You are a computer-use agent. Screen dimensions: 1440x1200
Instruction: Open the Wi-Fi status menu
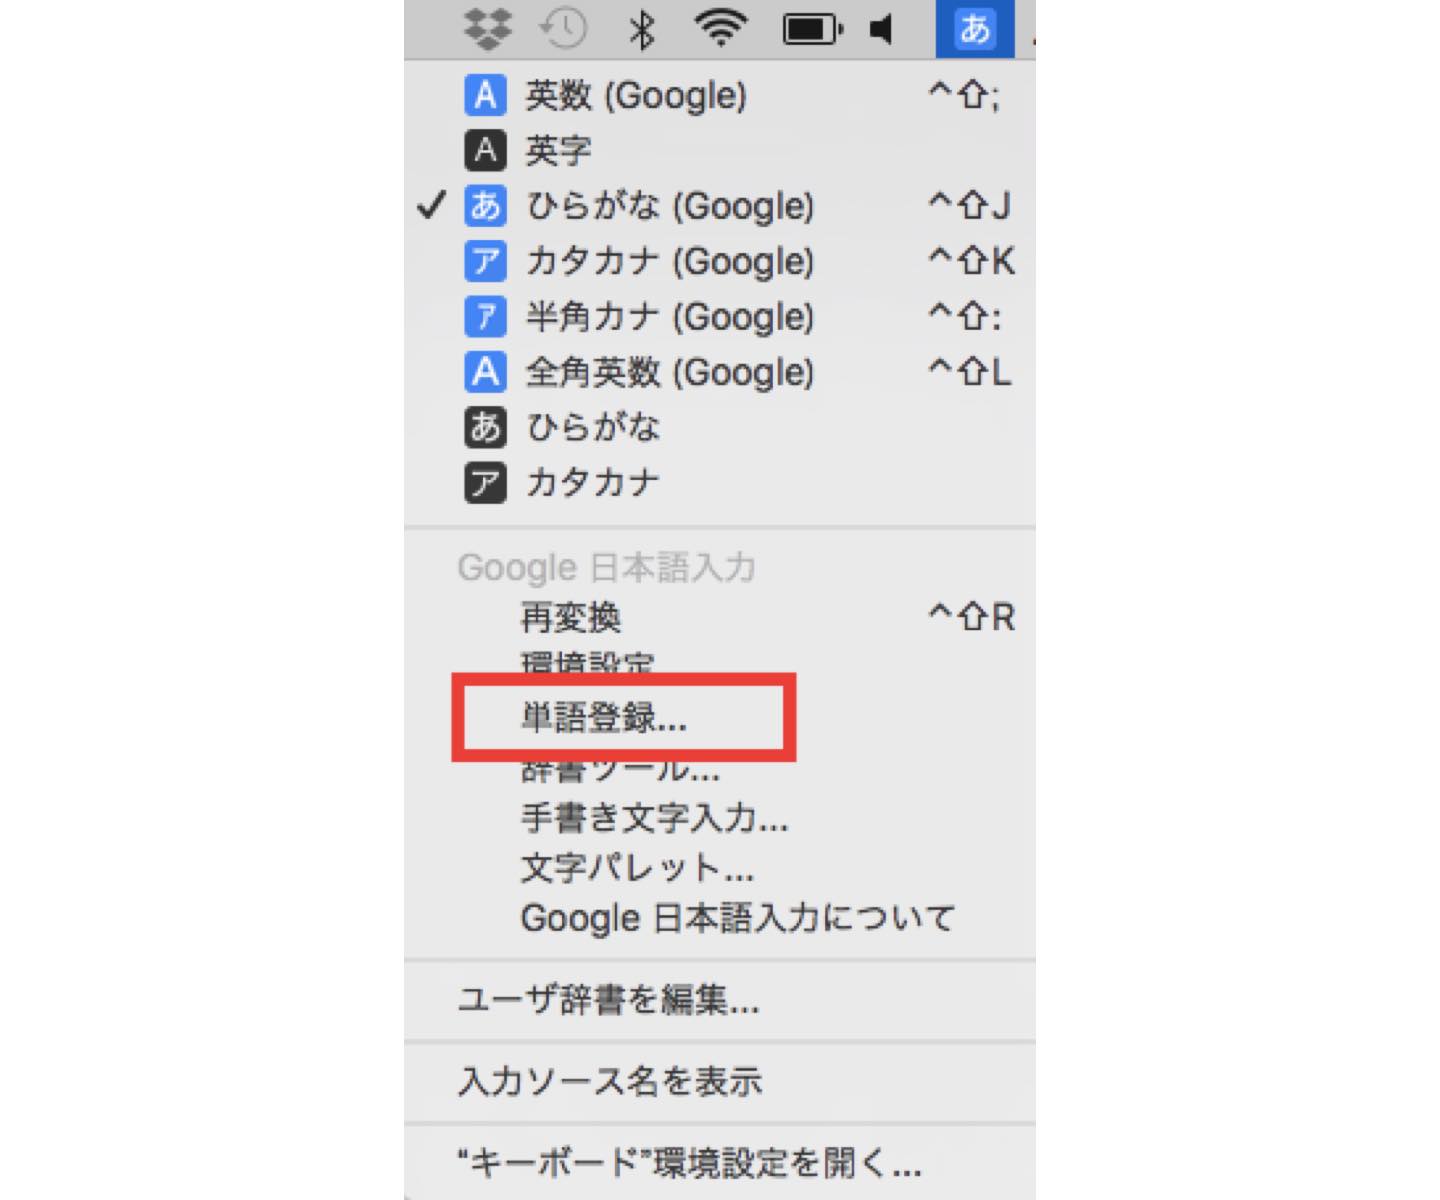click(x=720, y=29)
